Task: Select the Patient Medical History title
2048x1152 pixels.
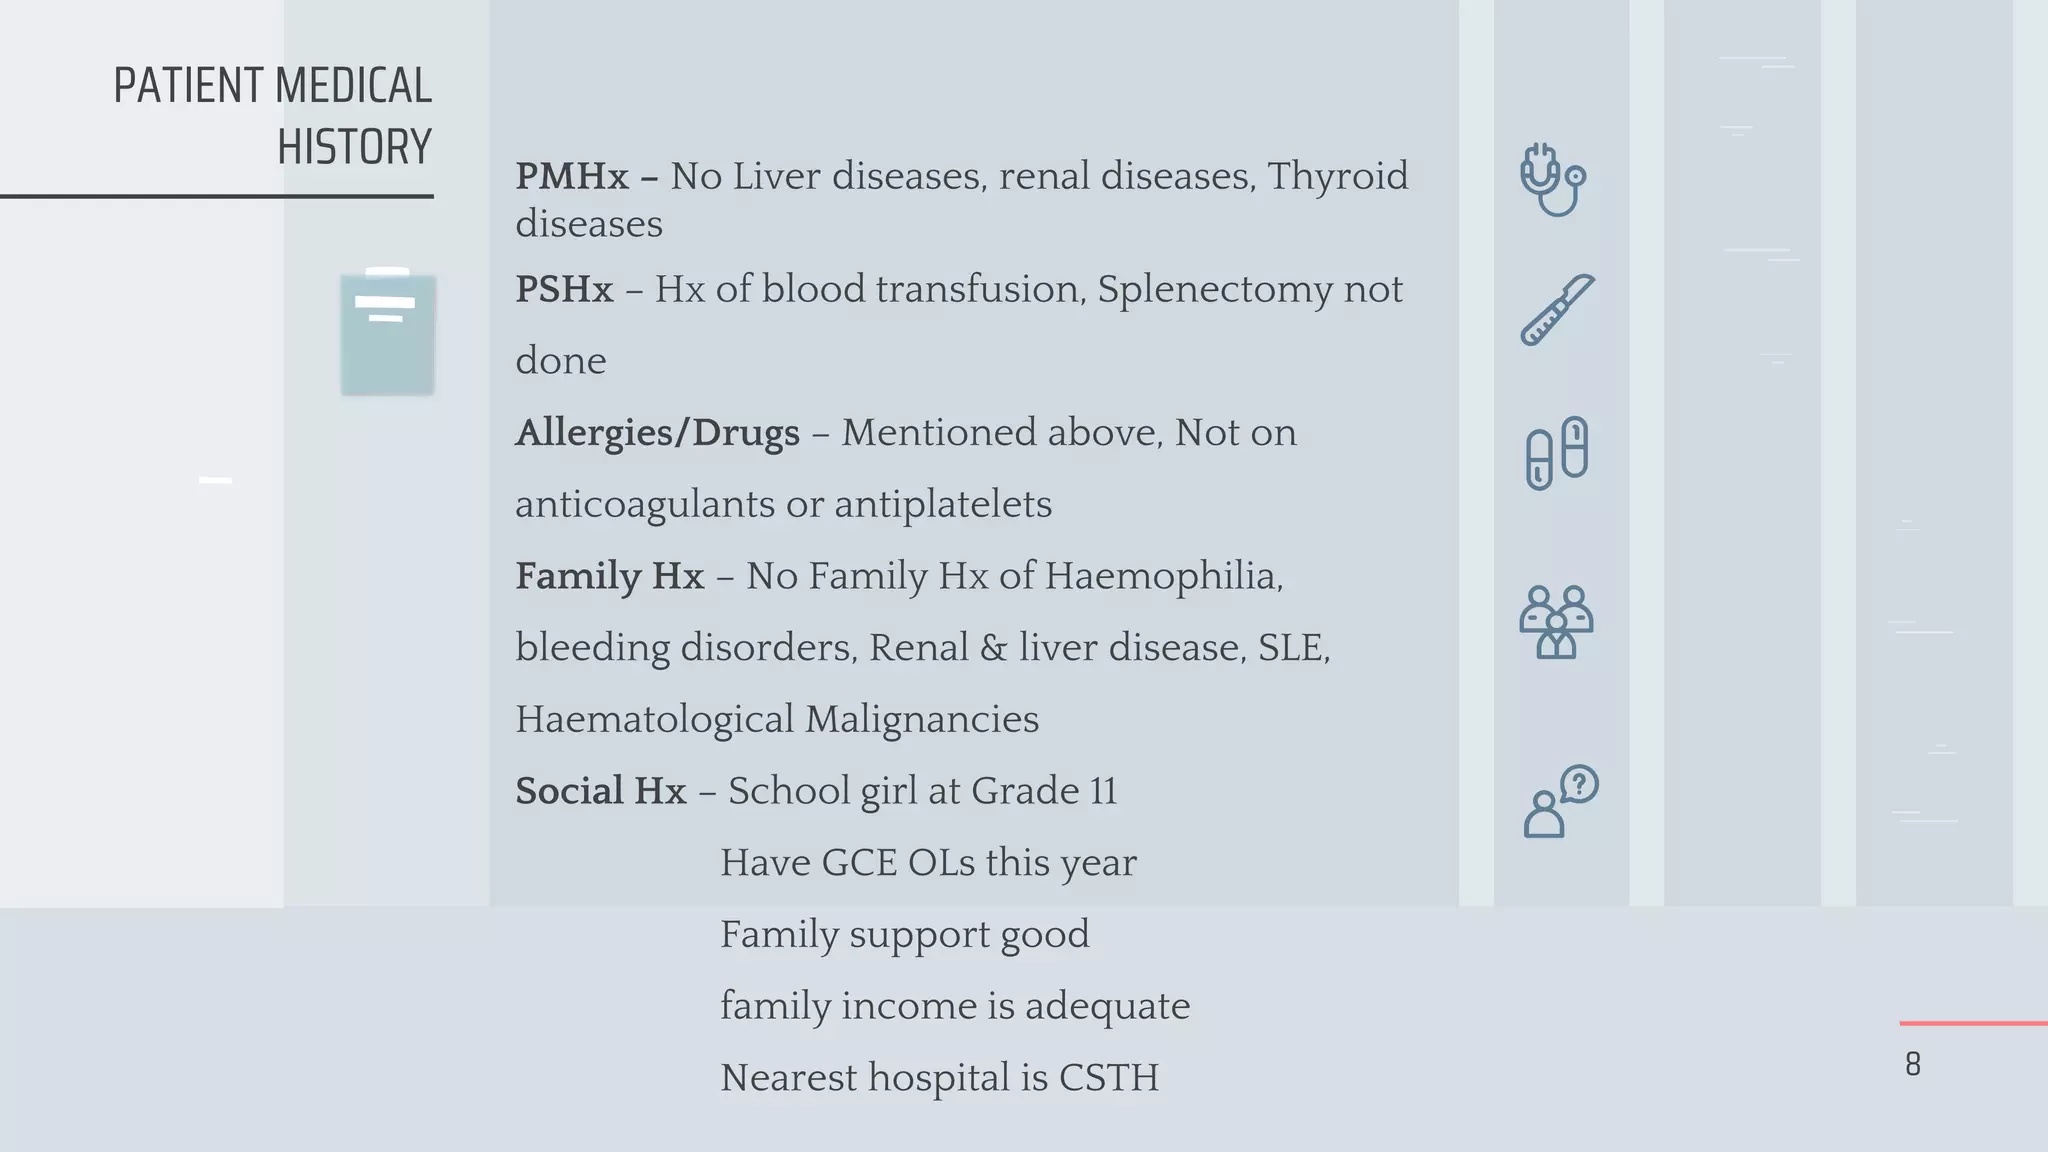Action: [x=272, y=116]
